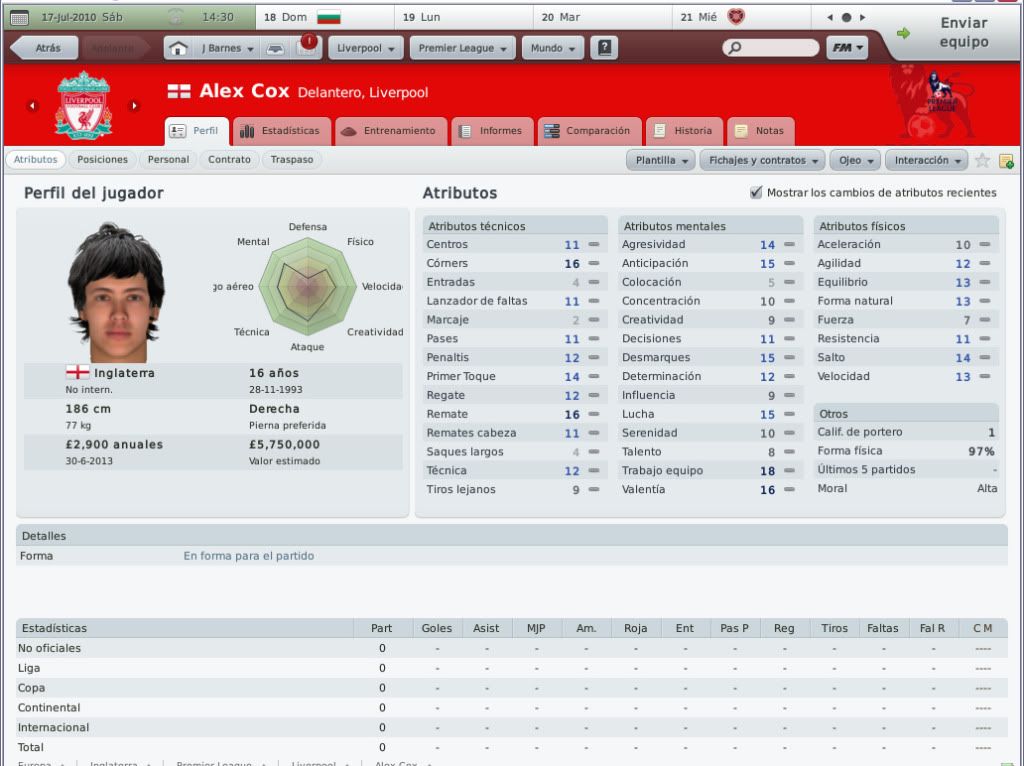Open the FM menu dropdown

(x=847, y=48)
